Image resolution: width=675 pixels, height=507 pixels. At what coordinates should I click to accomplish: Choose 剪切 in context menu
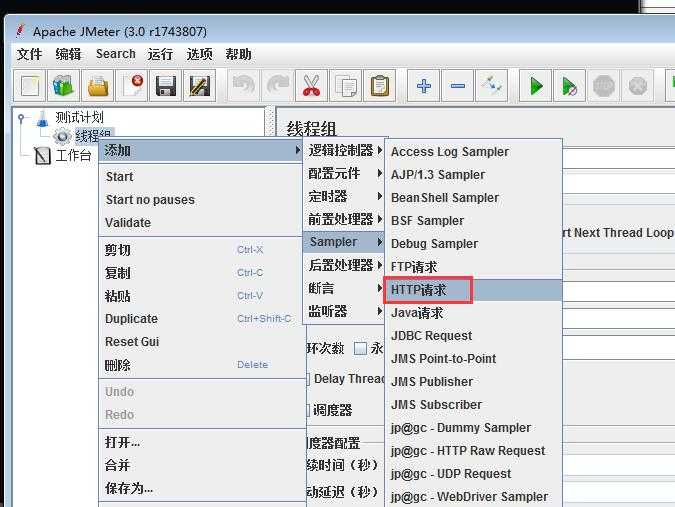pyautogui.click(x=201, y=250)
